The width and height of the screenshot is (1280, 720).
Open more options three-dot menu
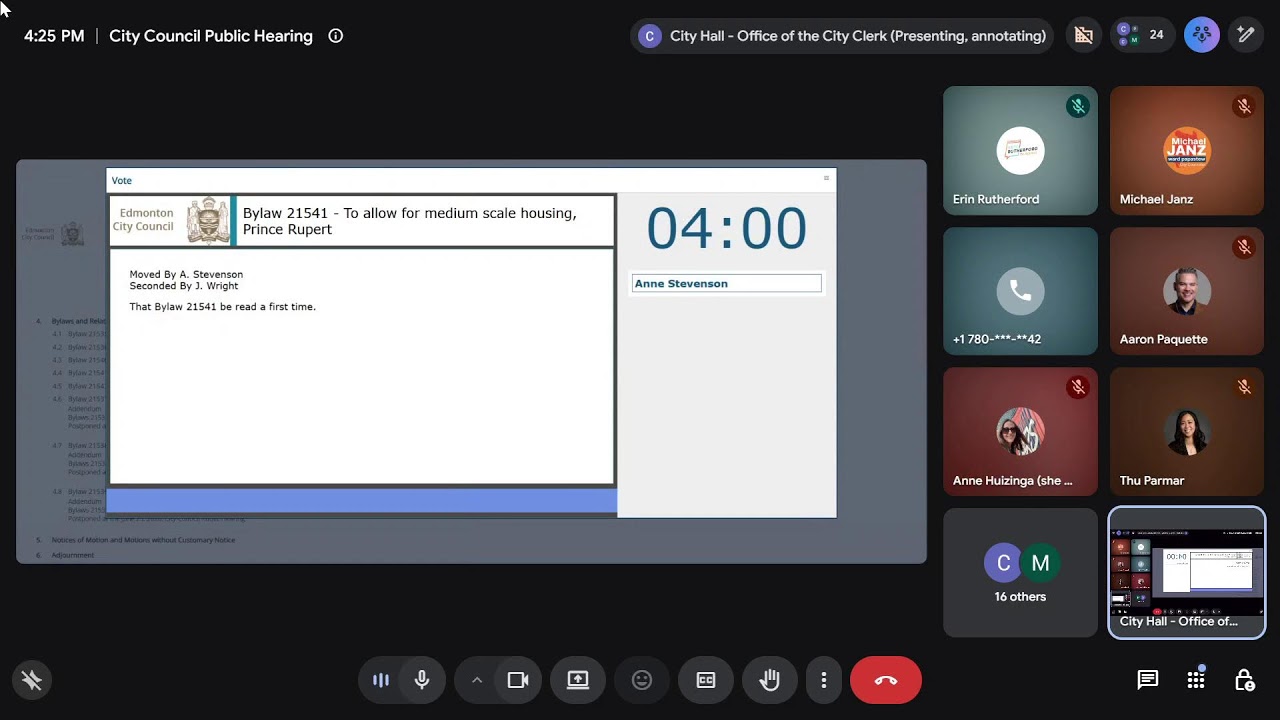tap(824, 680)
